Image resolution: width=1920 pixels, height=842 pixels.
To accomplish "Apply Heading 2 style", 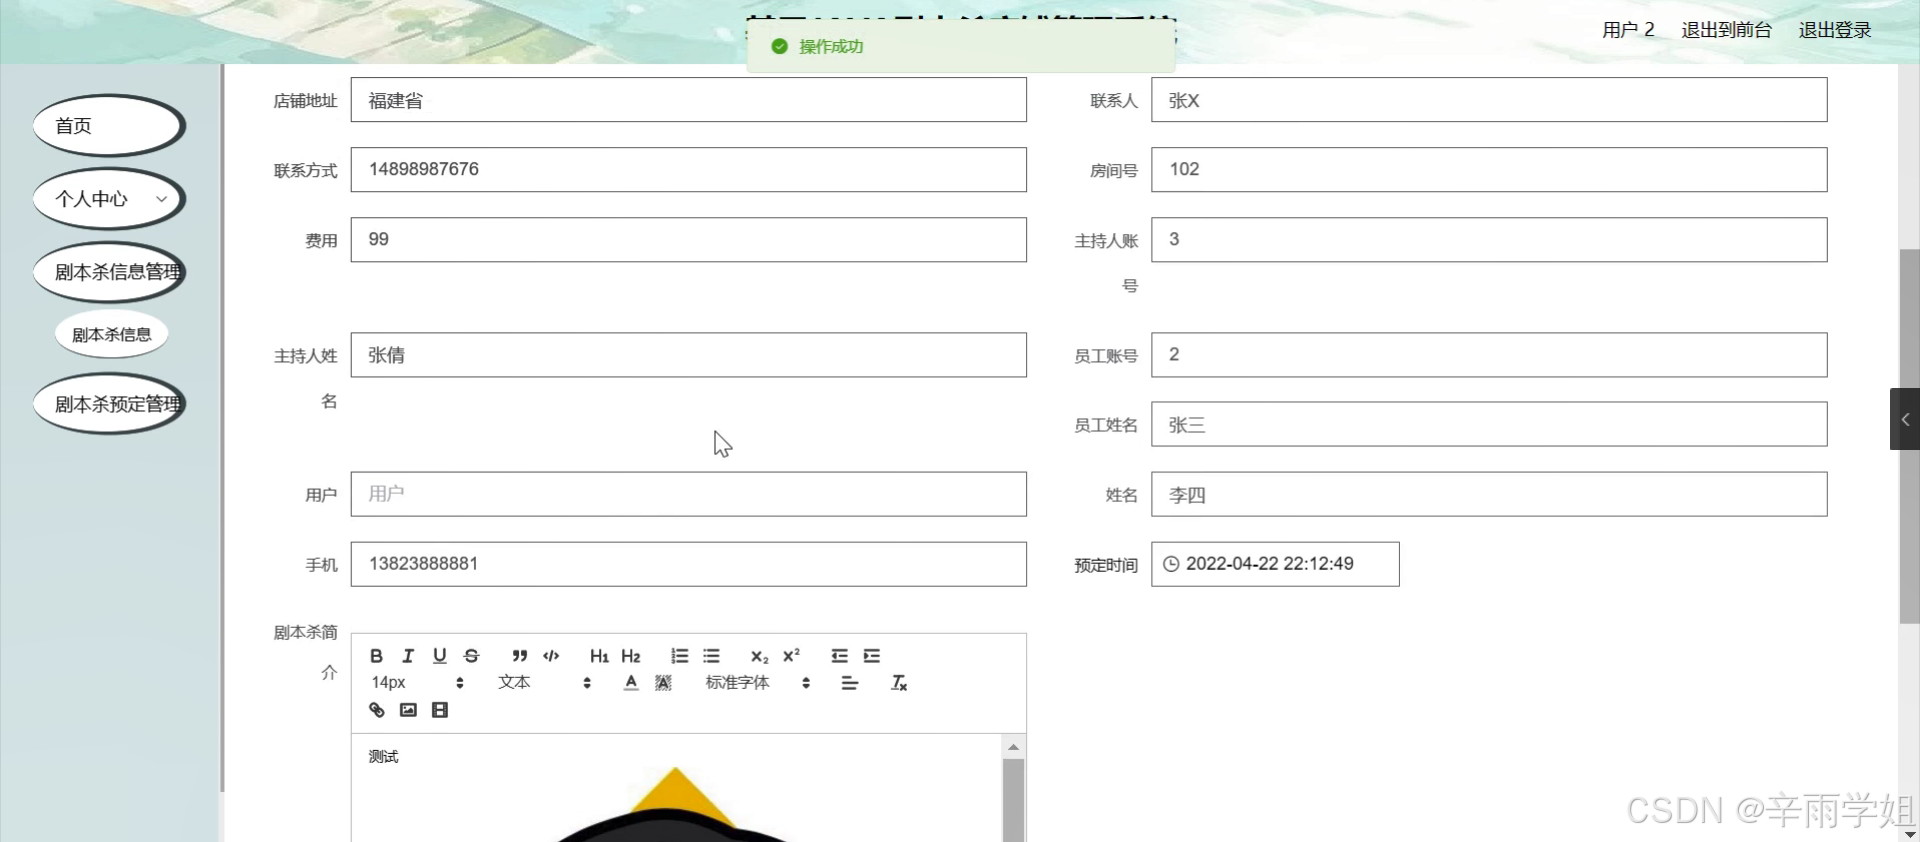I will (x=631, y=656).
